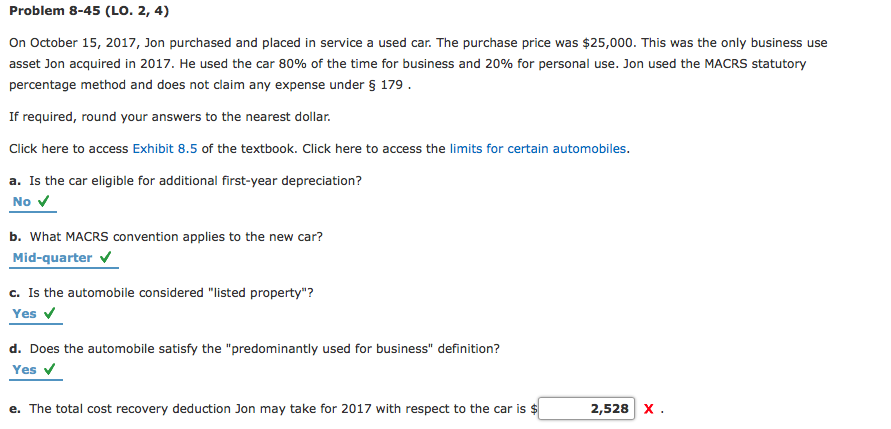The height and width of the screenshot is (429, 891).
Task: Open the limits for certain automobiles link
Action: pos(538,149)
